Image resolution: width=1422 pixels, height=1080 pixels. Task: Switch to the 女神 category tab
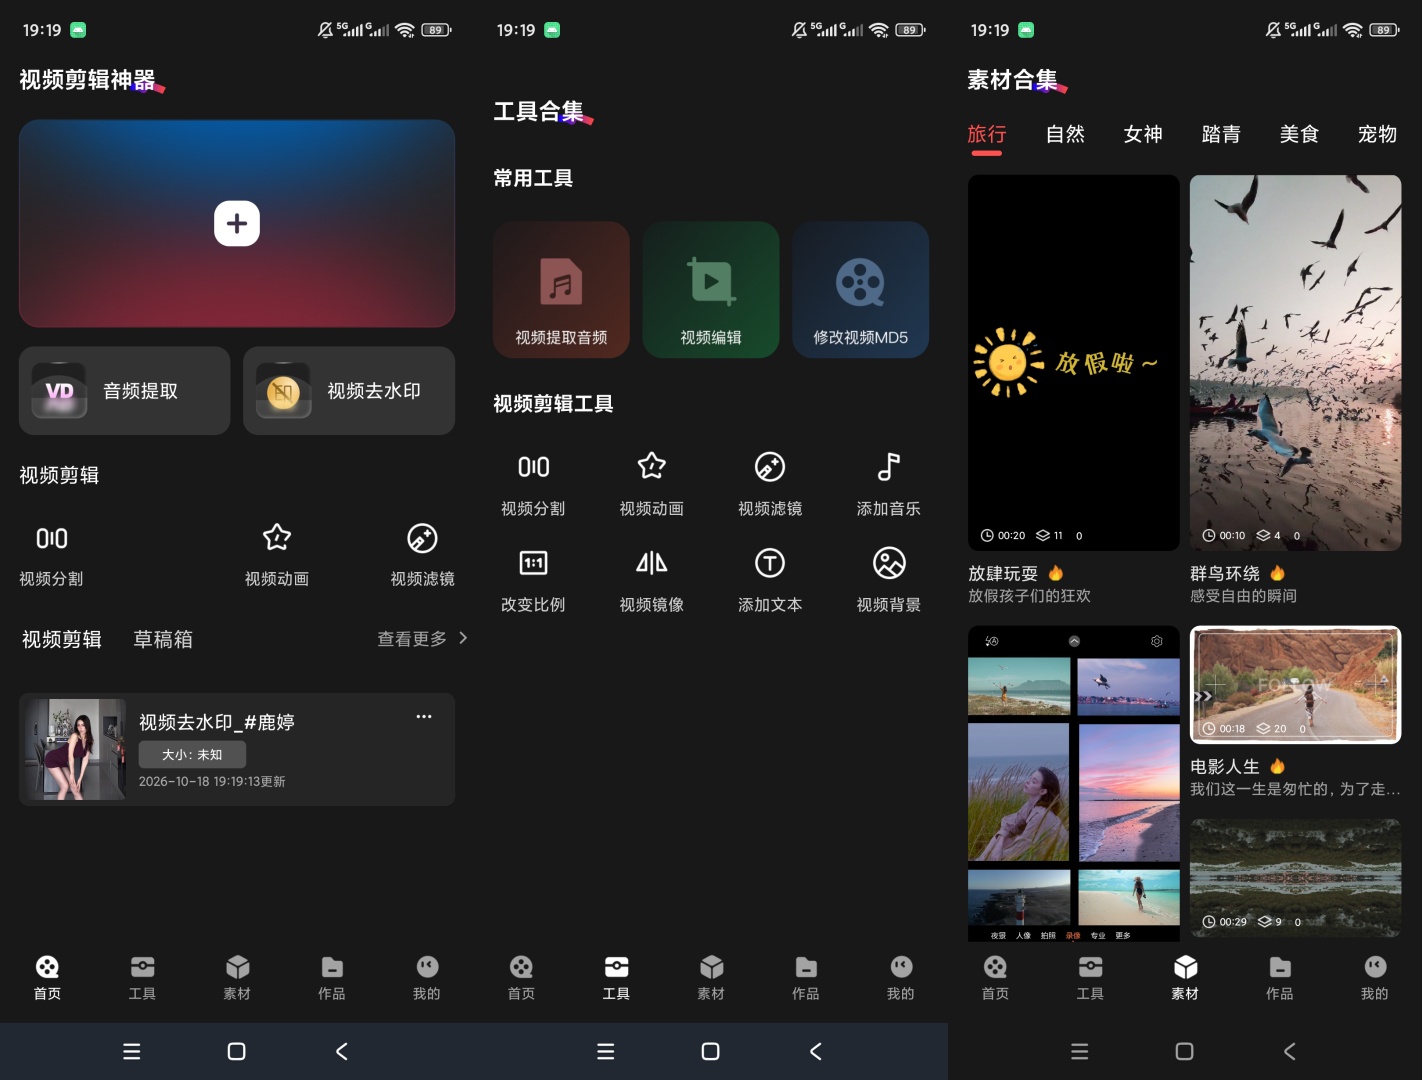1143,134
